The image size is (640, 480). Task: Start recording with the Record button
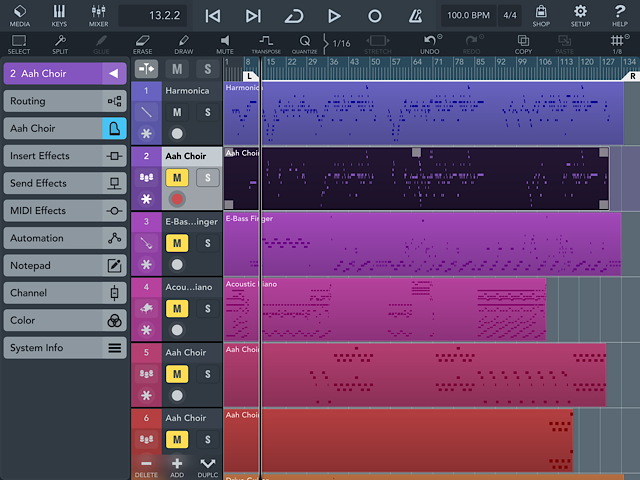374,16
